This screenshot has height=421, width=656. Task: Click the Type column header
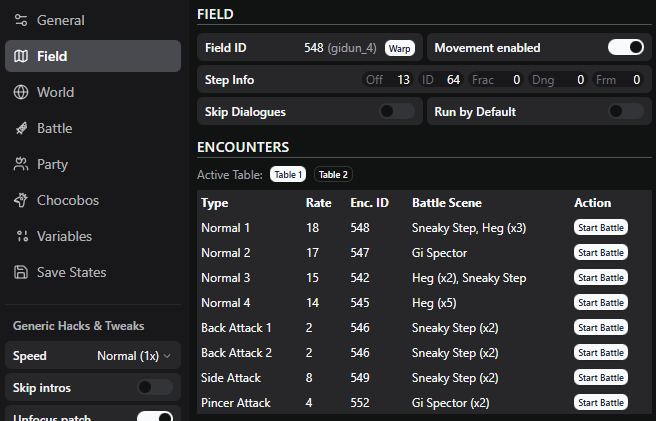click(x=215, y=203)
